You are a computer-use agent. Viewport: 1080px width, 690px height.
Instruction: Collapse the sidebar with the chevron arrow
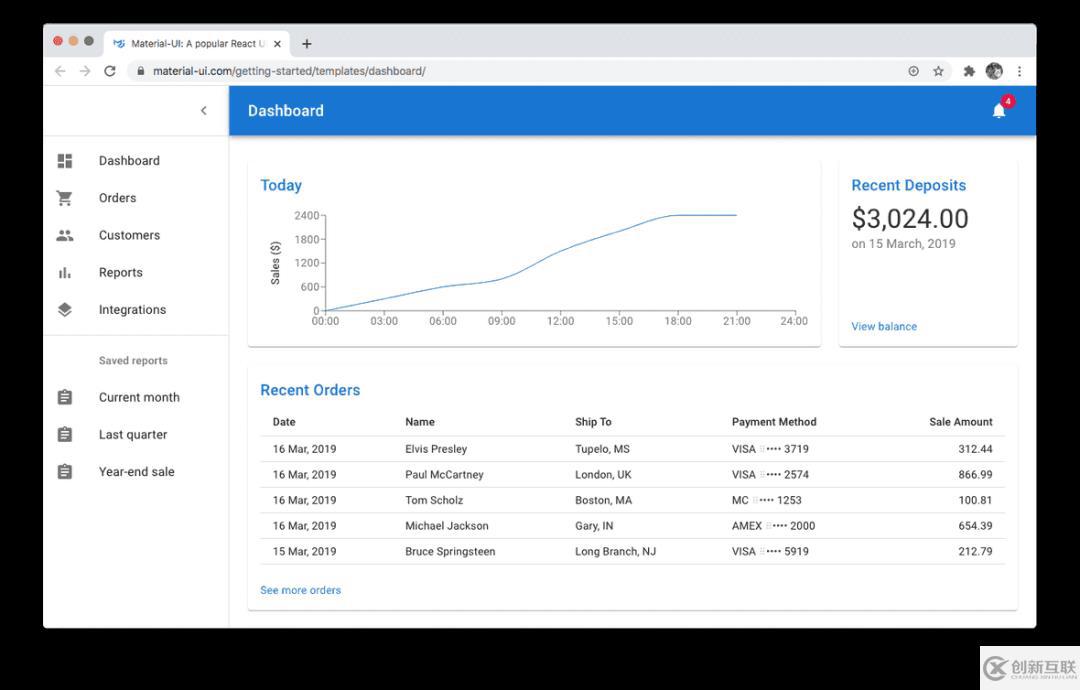click(204, 110)
